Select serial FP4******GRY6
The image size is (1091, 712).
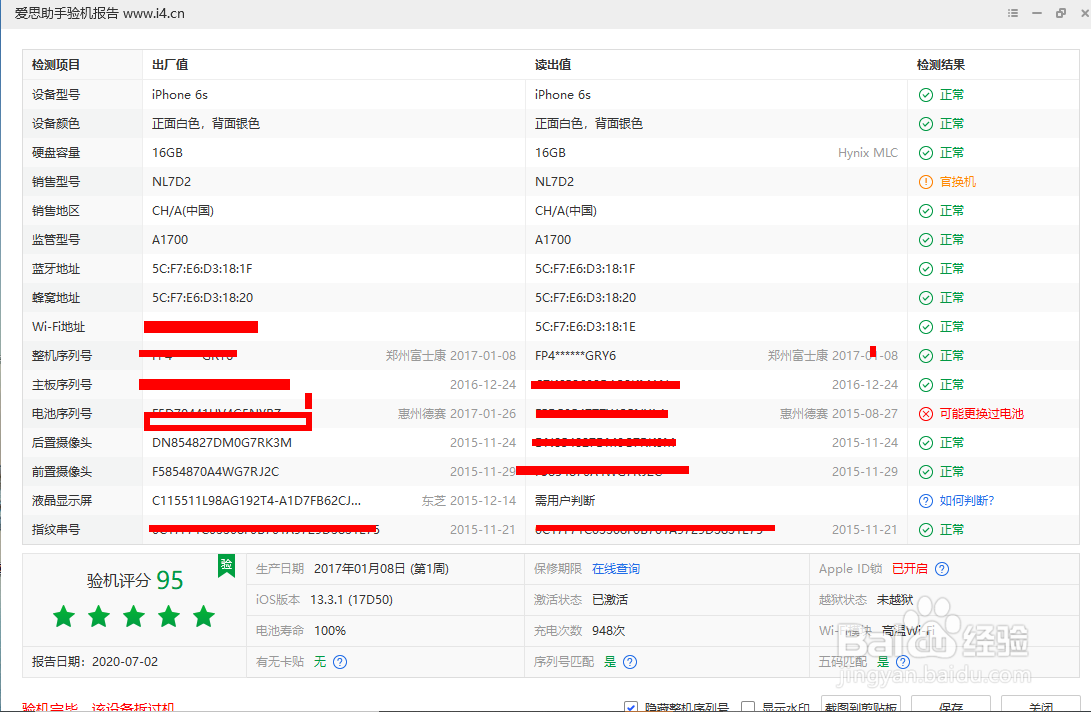point(575,356)
